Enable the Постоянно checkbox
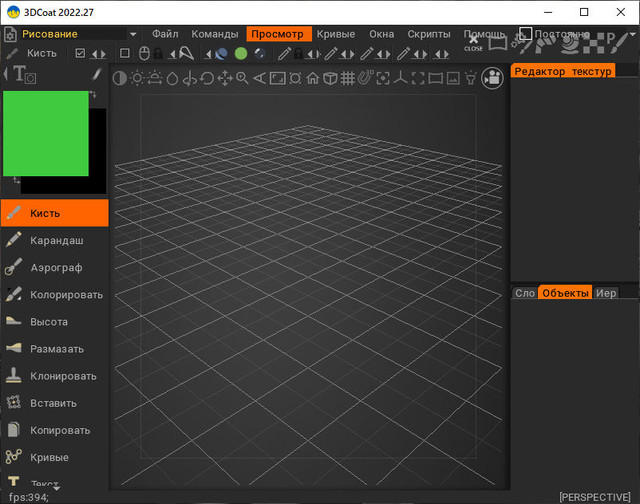The image size is (640, 504). (x=526, y=34)
